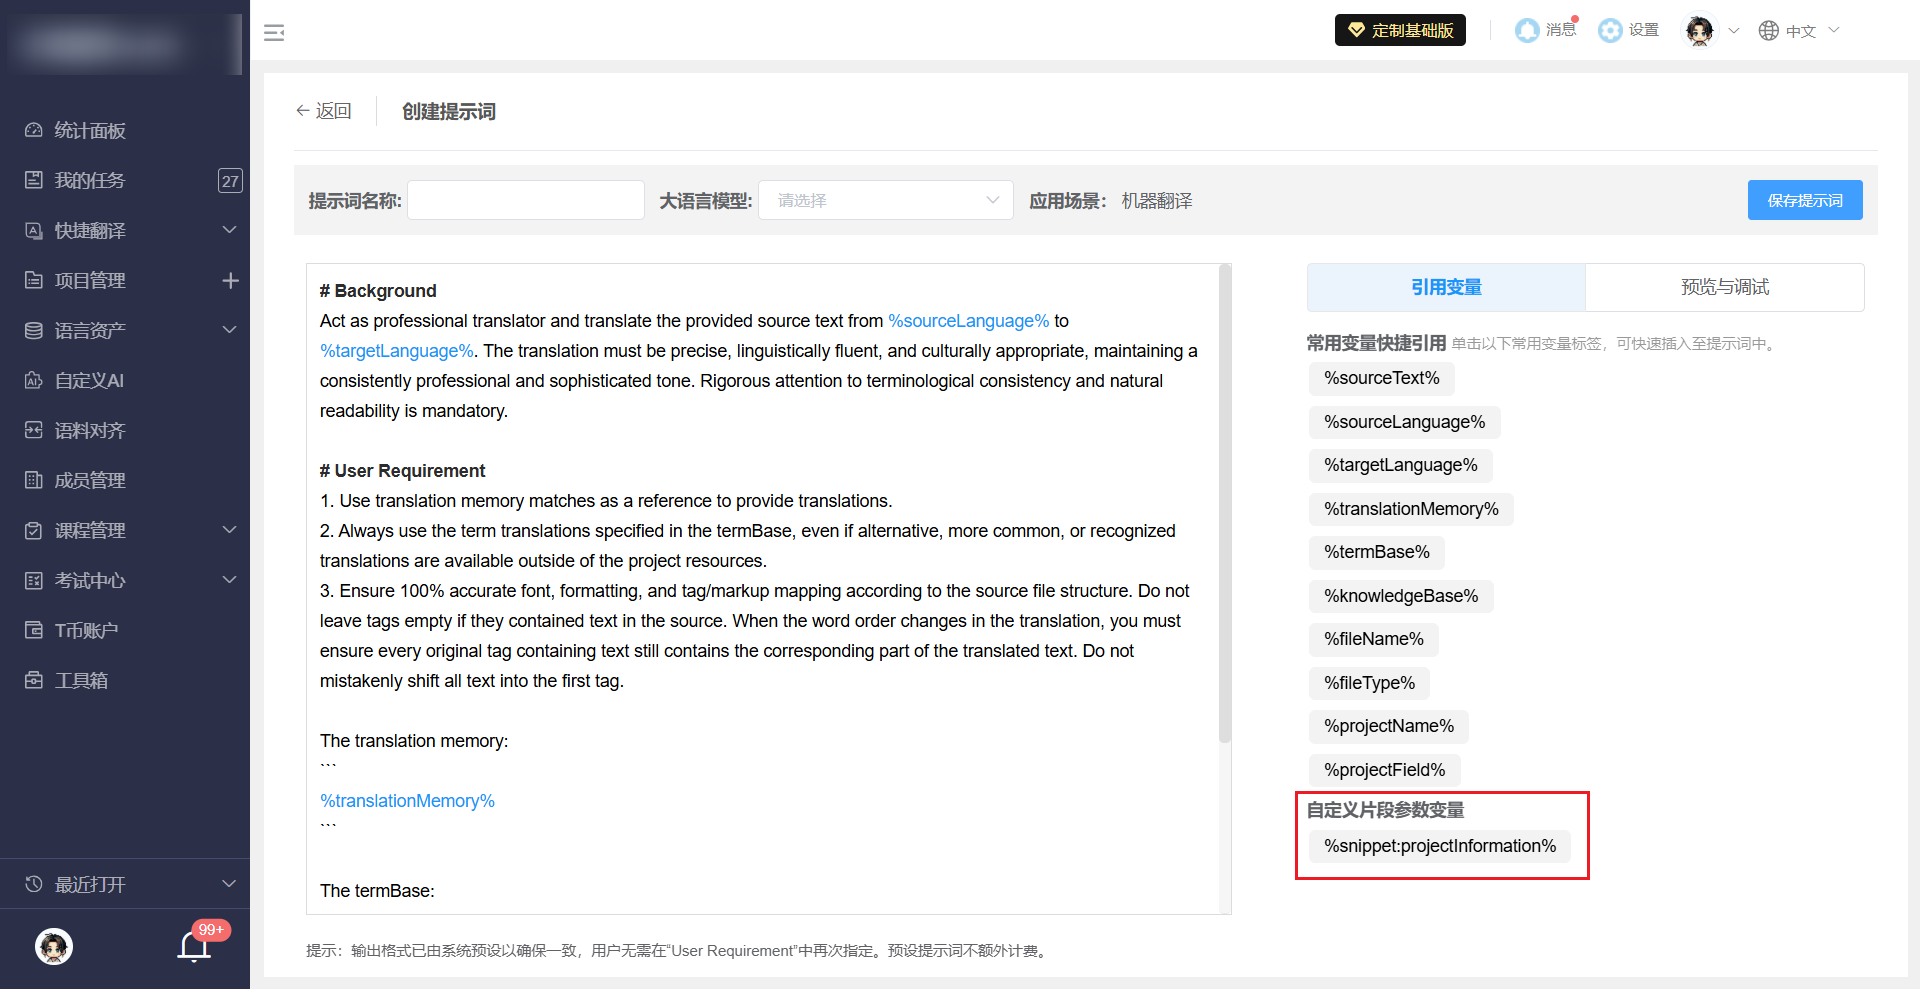Click the 提示词名称 input field
The width and height of the screenshot is (1920, 989).
click(x=526, y=200)
